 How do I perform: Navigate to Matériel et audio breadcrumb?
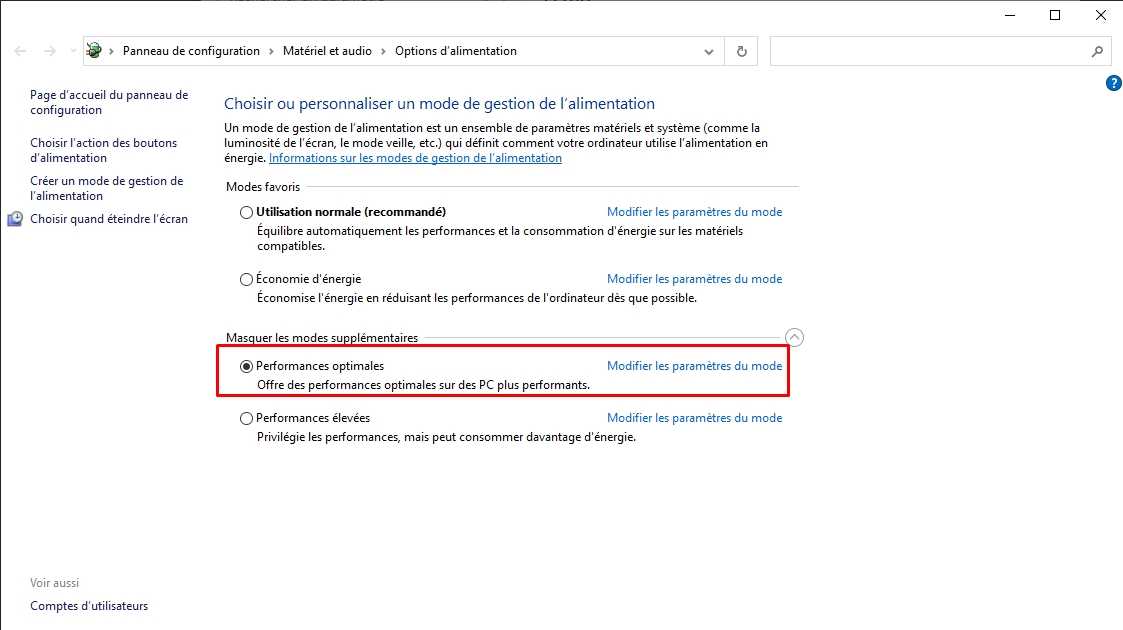(x=327, y=51)
